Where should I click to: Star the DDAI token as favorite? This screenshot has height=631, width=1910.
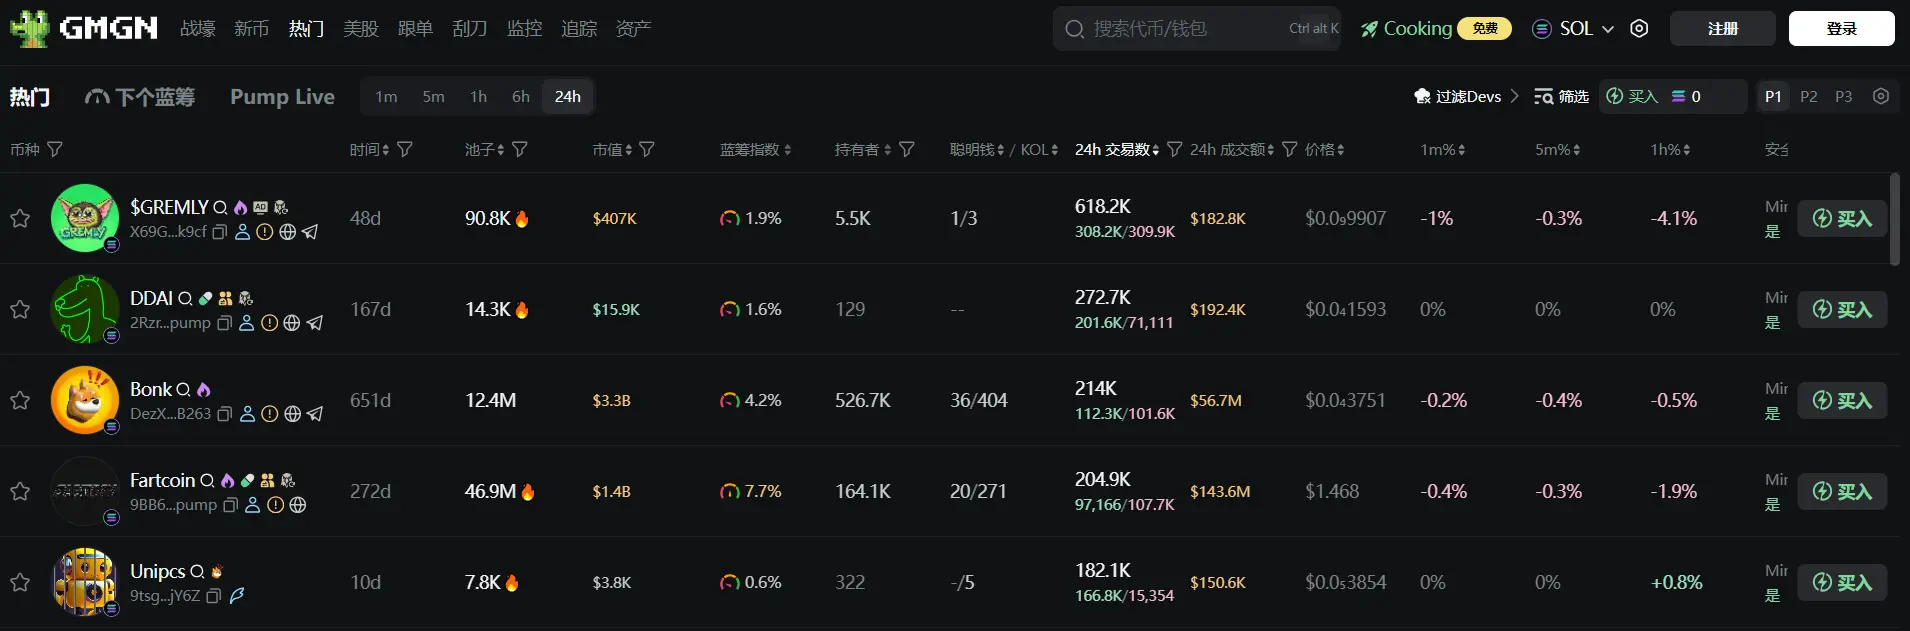point(20,309)
